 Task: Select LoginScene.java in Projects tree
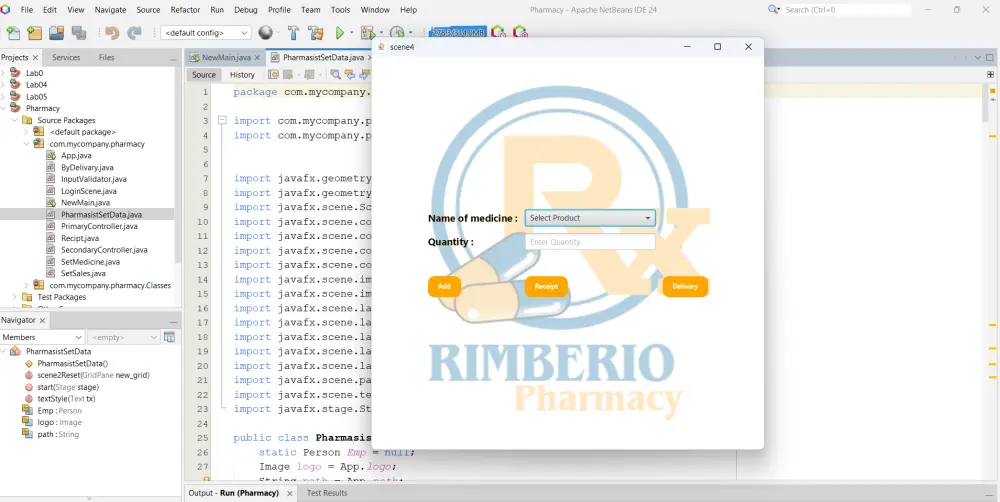click(89, 191)
